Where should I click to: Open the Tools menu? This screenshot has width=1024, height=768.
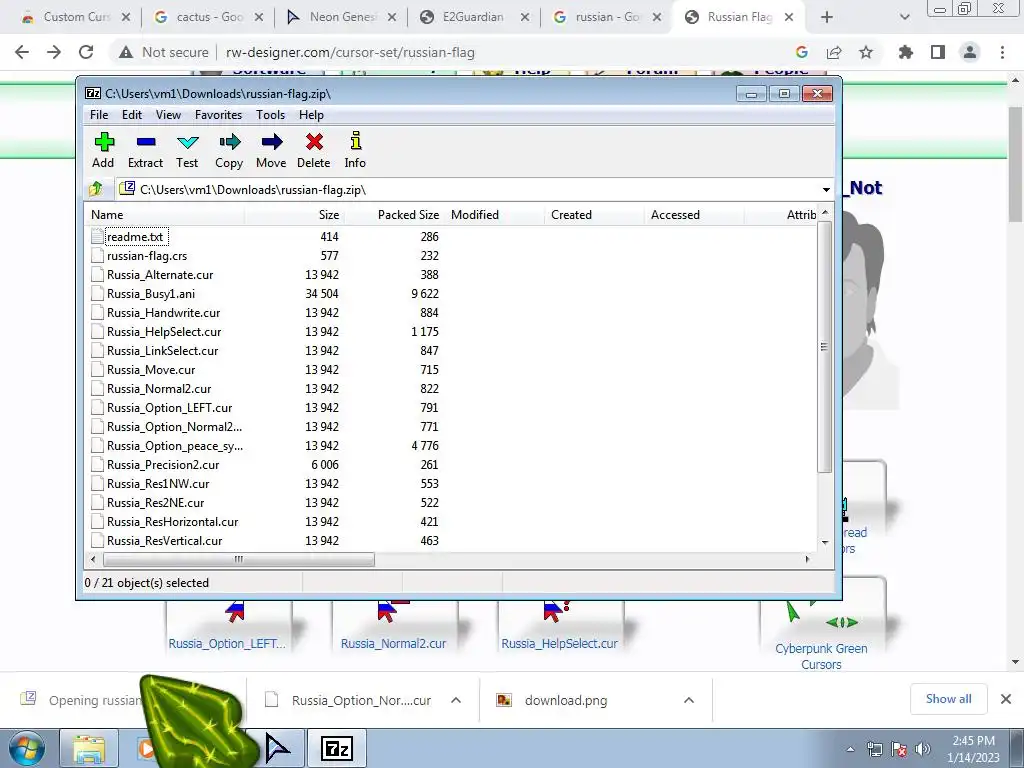tap(270, 115)
